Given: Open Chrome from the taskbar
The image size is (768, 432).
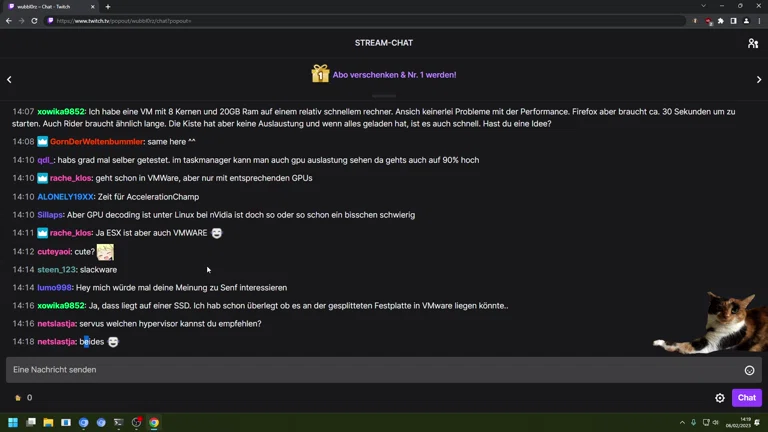Looking at the screenshot, I should (x=154, y=423).
